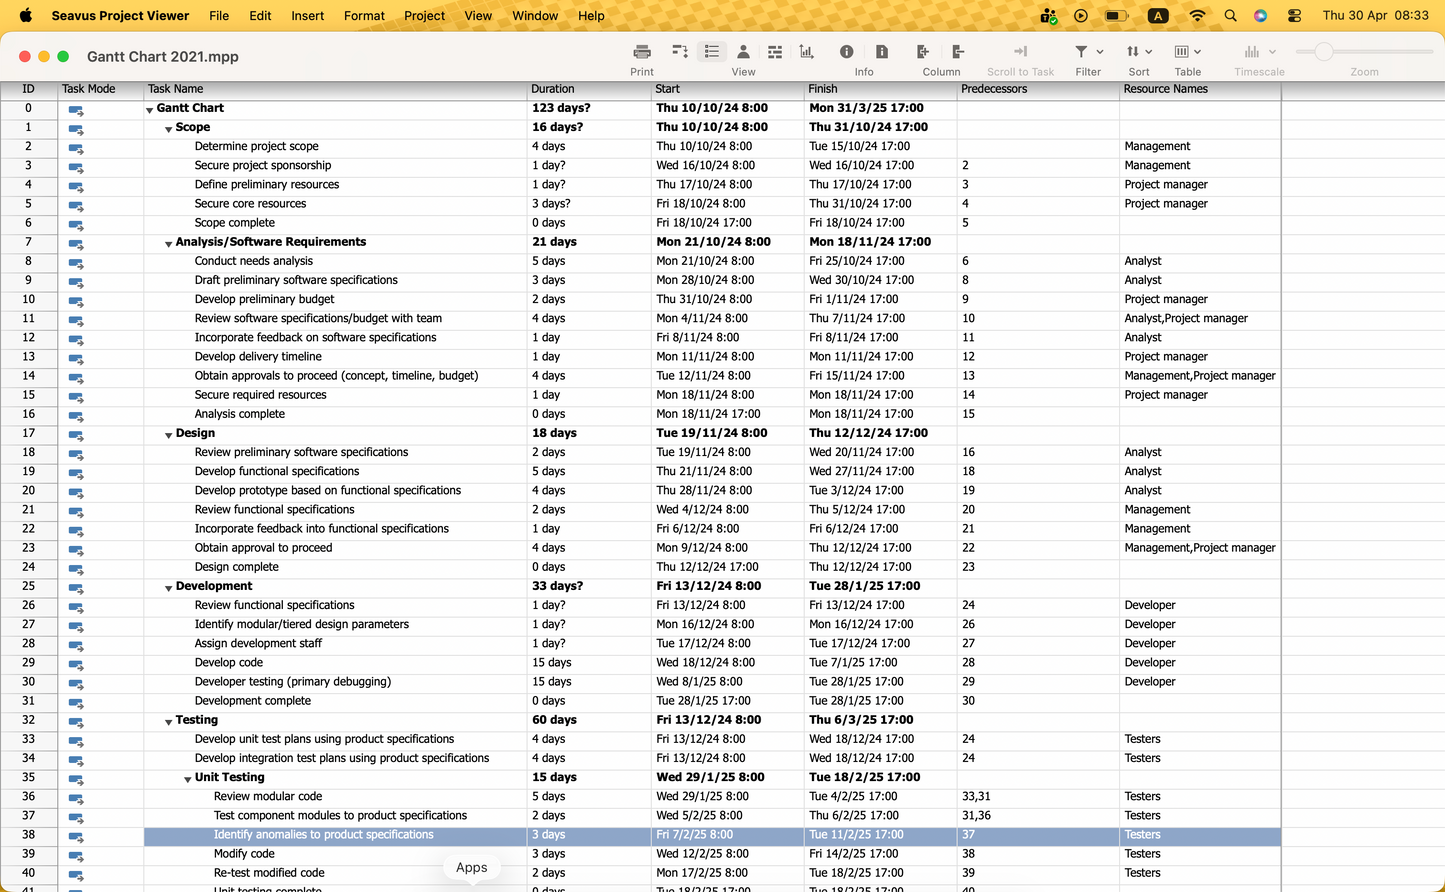Click the Finish column header
Image resolution: width=1445 pixels, height=892 pixels.
coord(881,89)
